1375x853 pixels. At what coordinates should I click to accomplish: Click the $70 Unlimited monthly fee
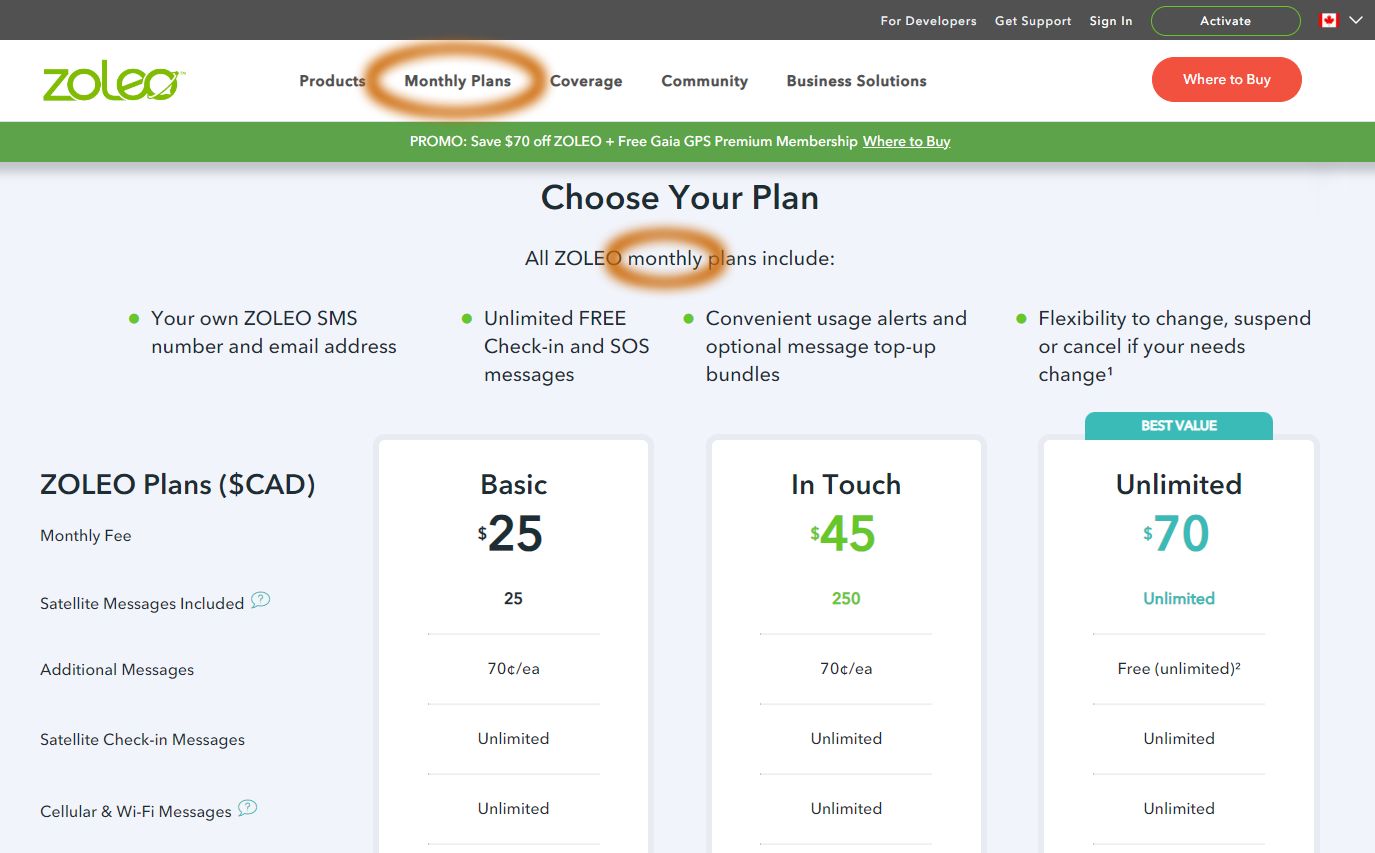pyautogui.click(x=1177, y=534)
